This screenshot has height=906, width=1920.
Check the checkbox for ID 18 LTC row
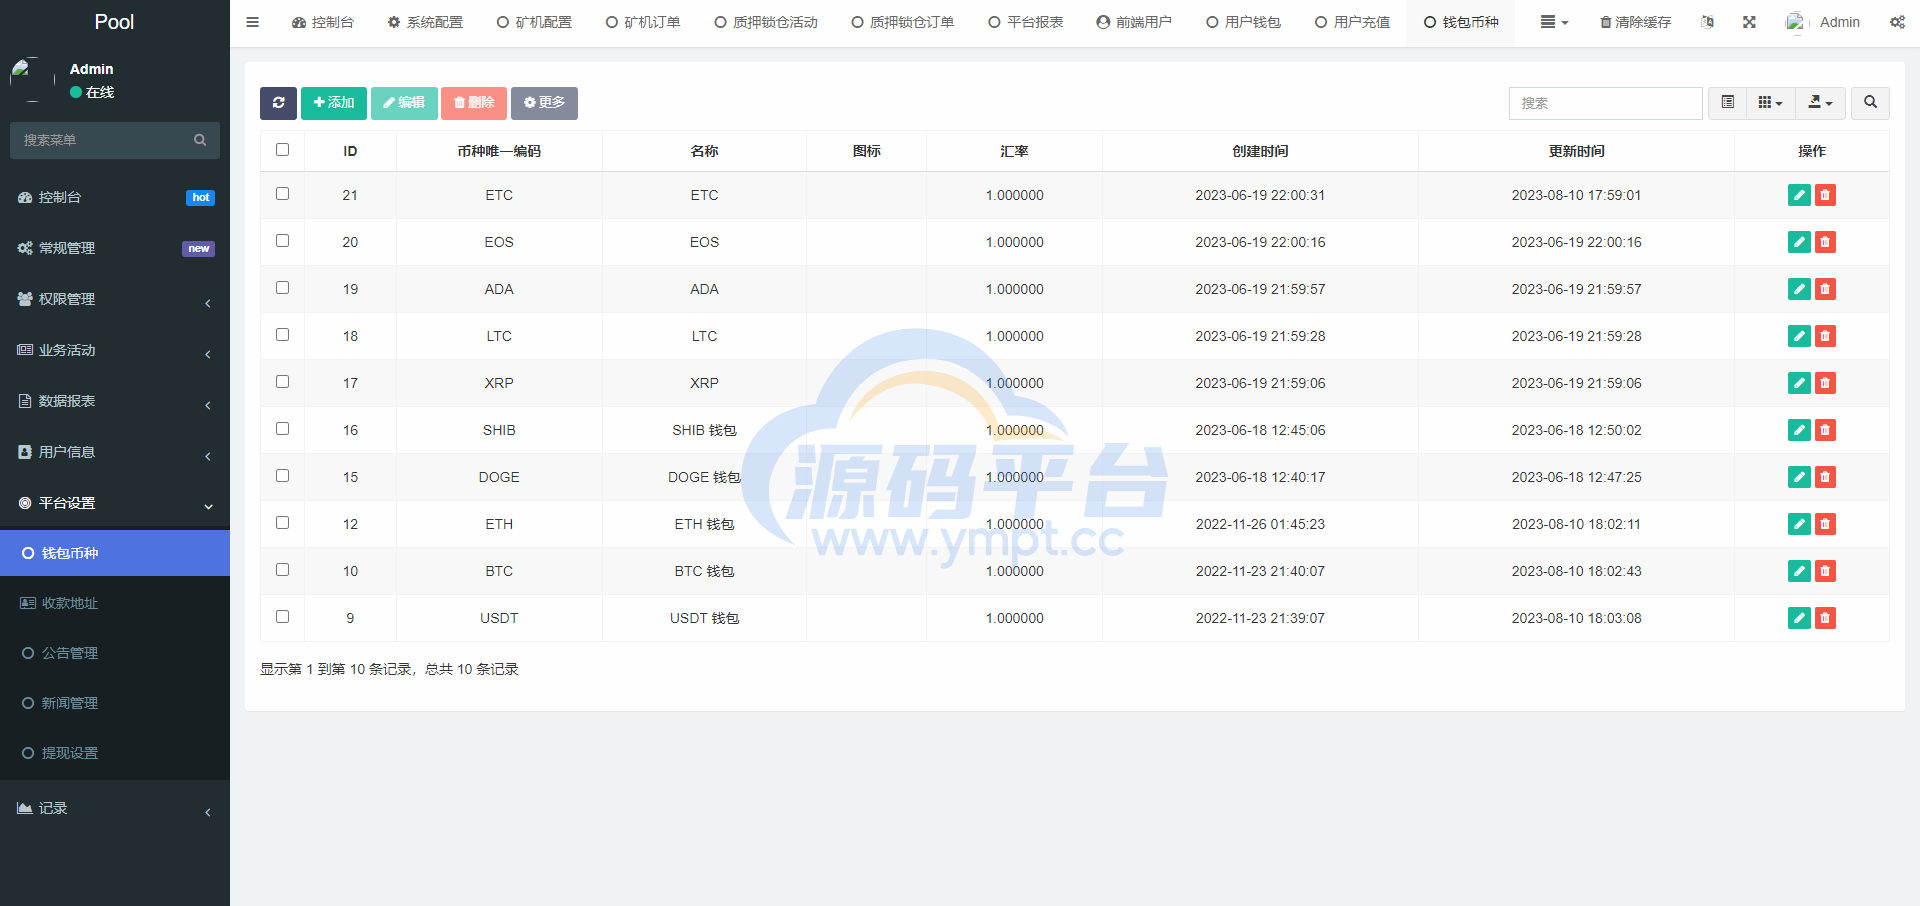point(282,335)
